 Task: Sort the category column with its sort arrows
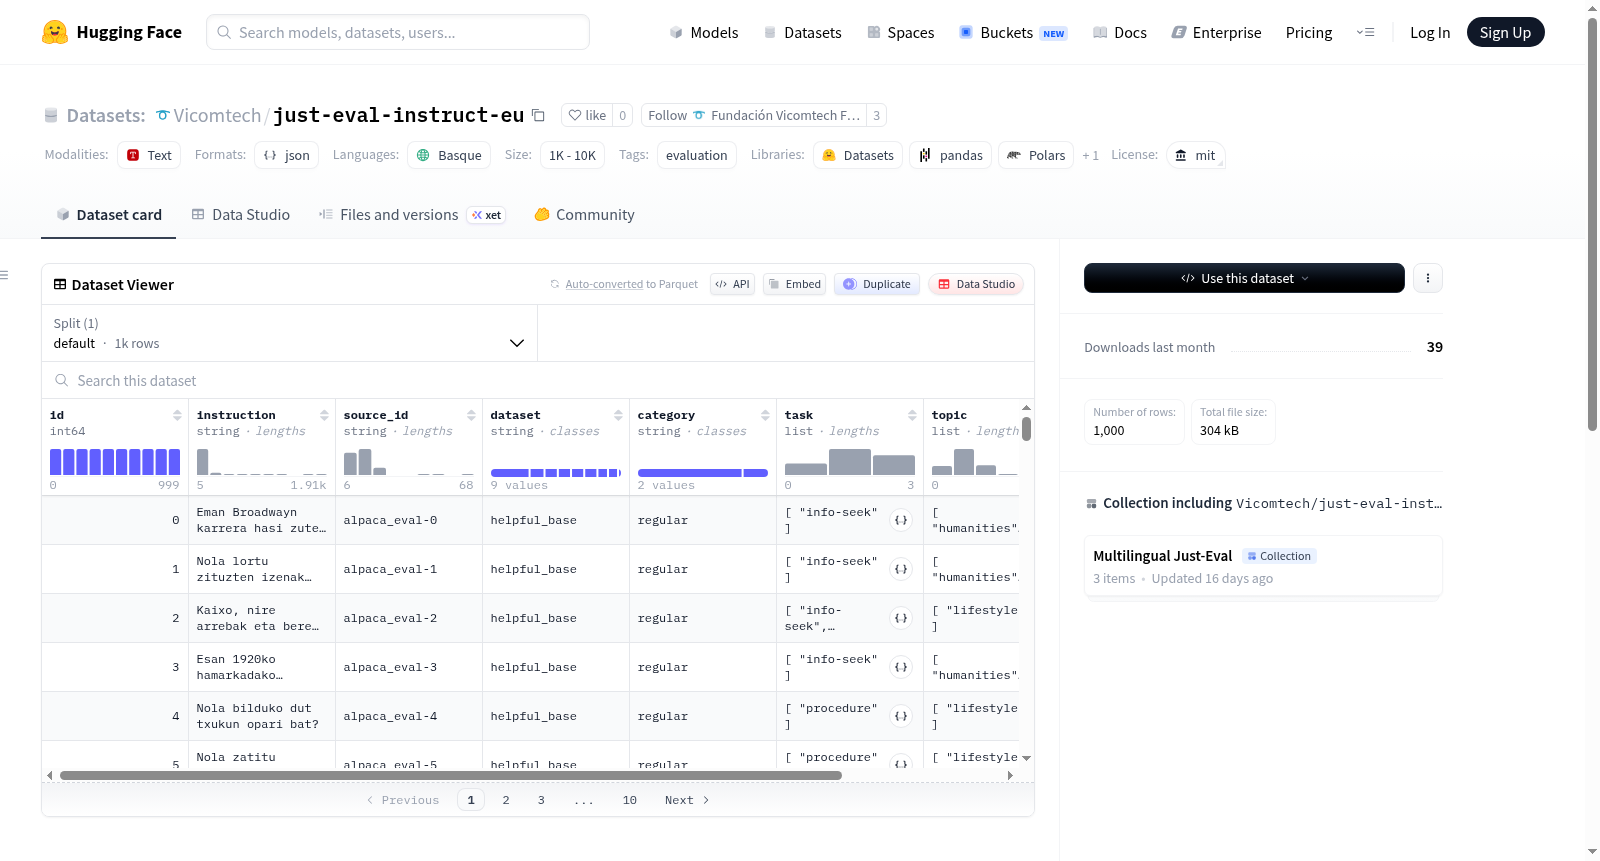765,415
